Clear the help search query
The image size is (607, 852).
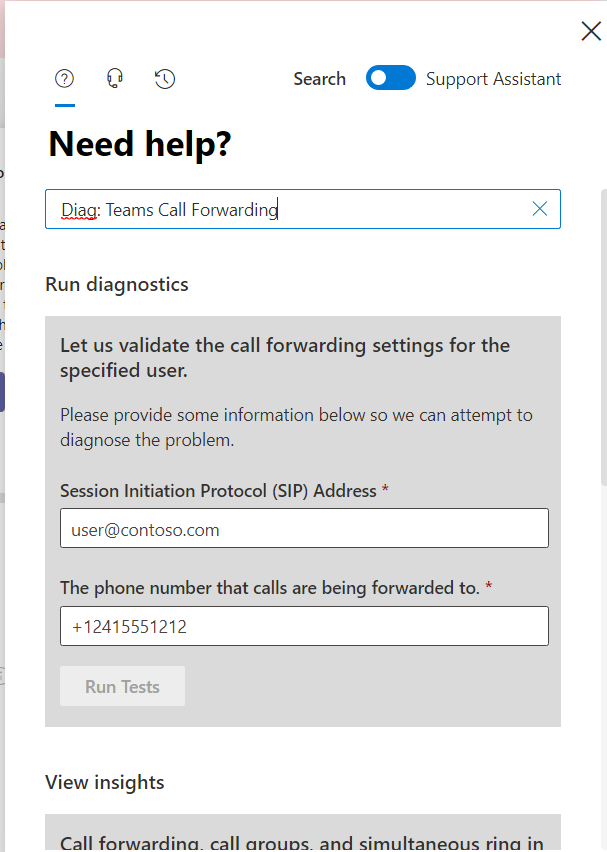(x=540, y=209)
